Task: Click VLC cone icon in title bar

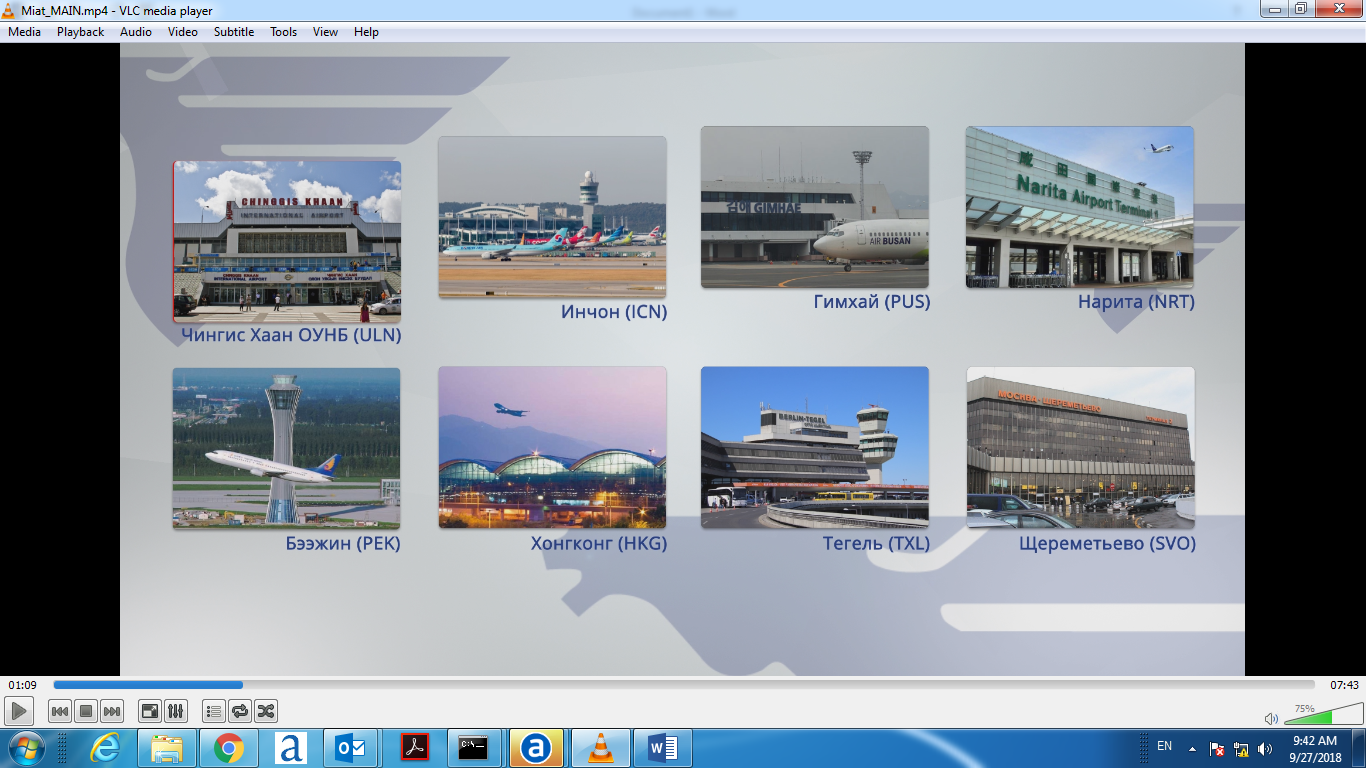Action: (x=10, y=9)
